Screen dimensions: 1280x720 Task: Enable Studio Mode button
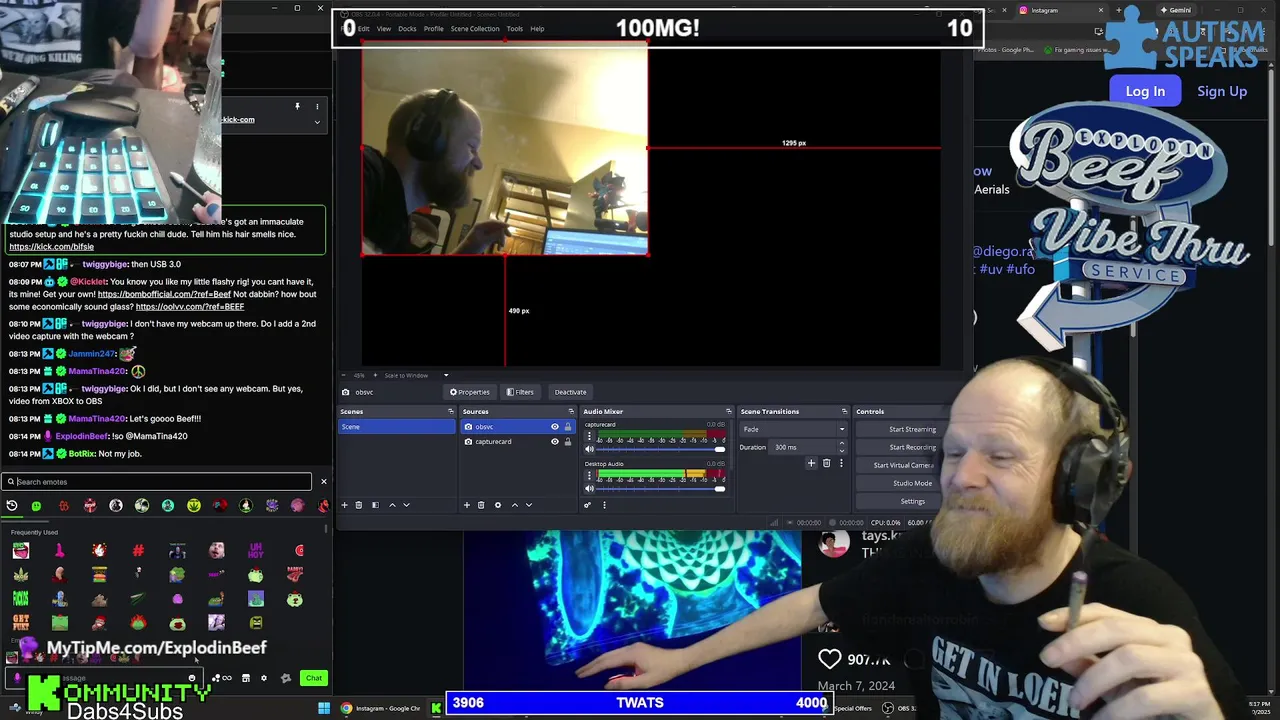[912, 483]
